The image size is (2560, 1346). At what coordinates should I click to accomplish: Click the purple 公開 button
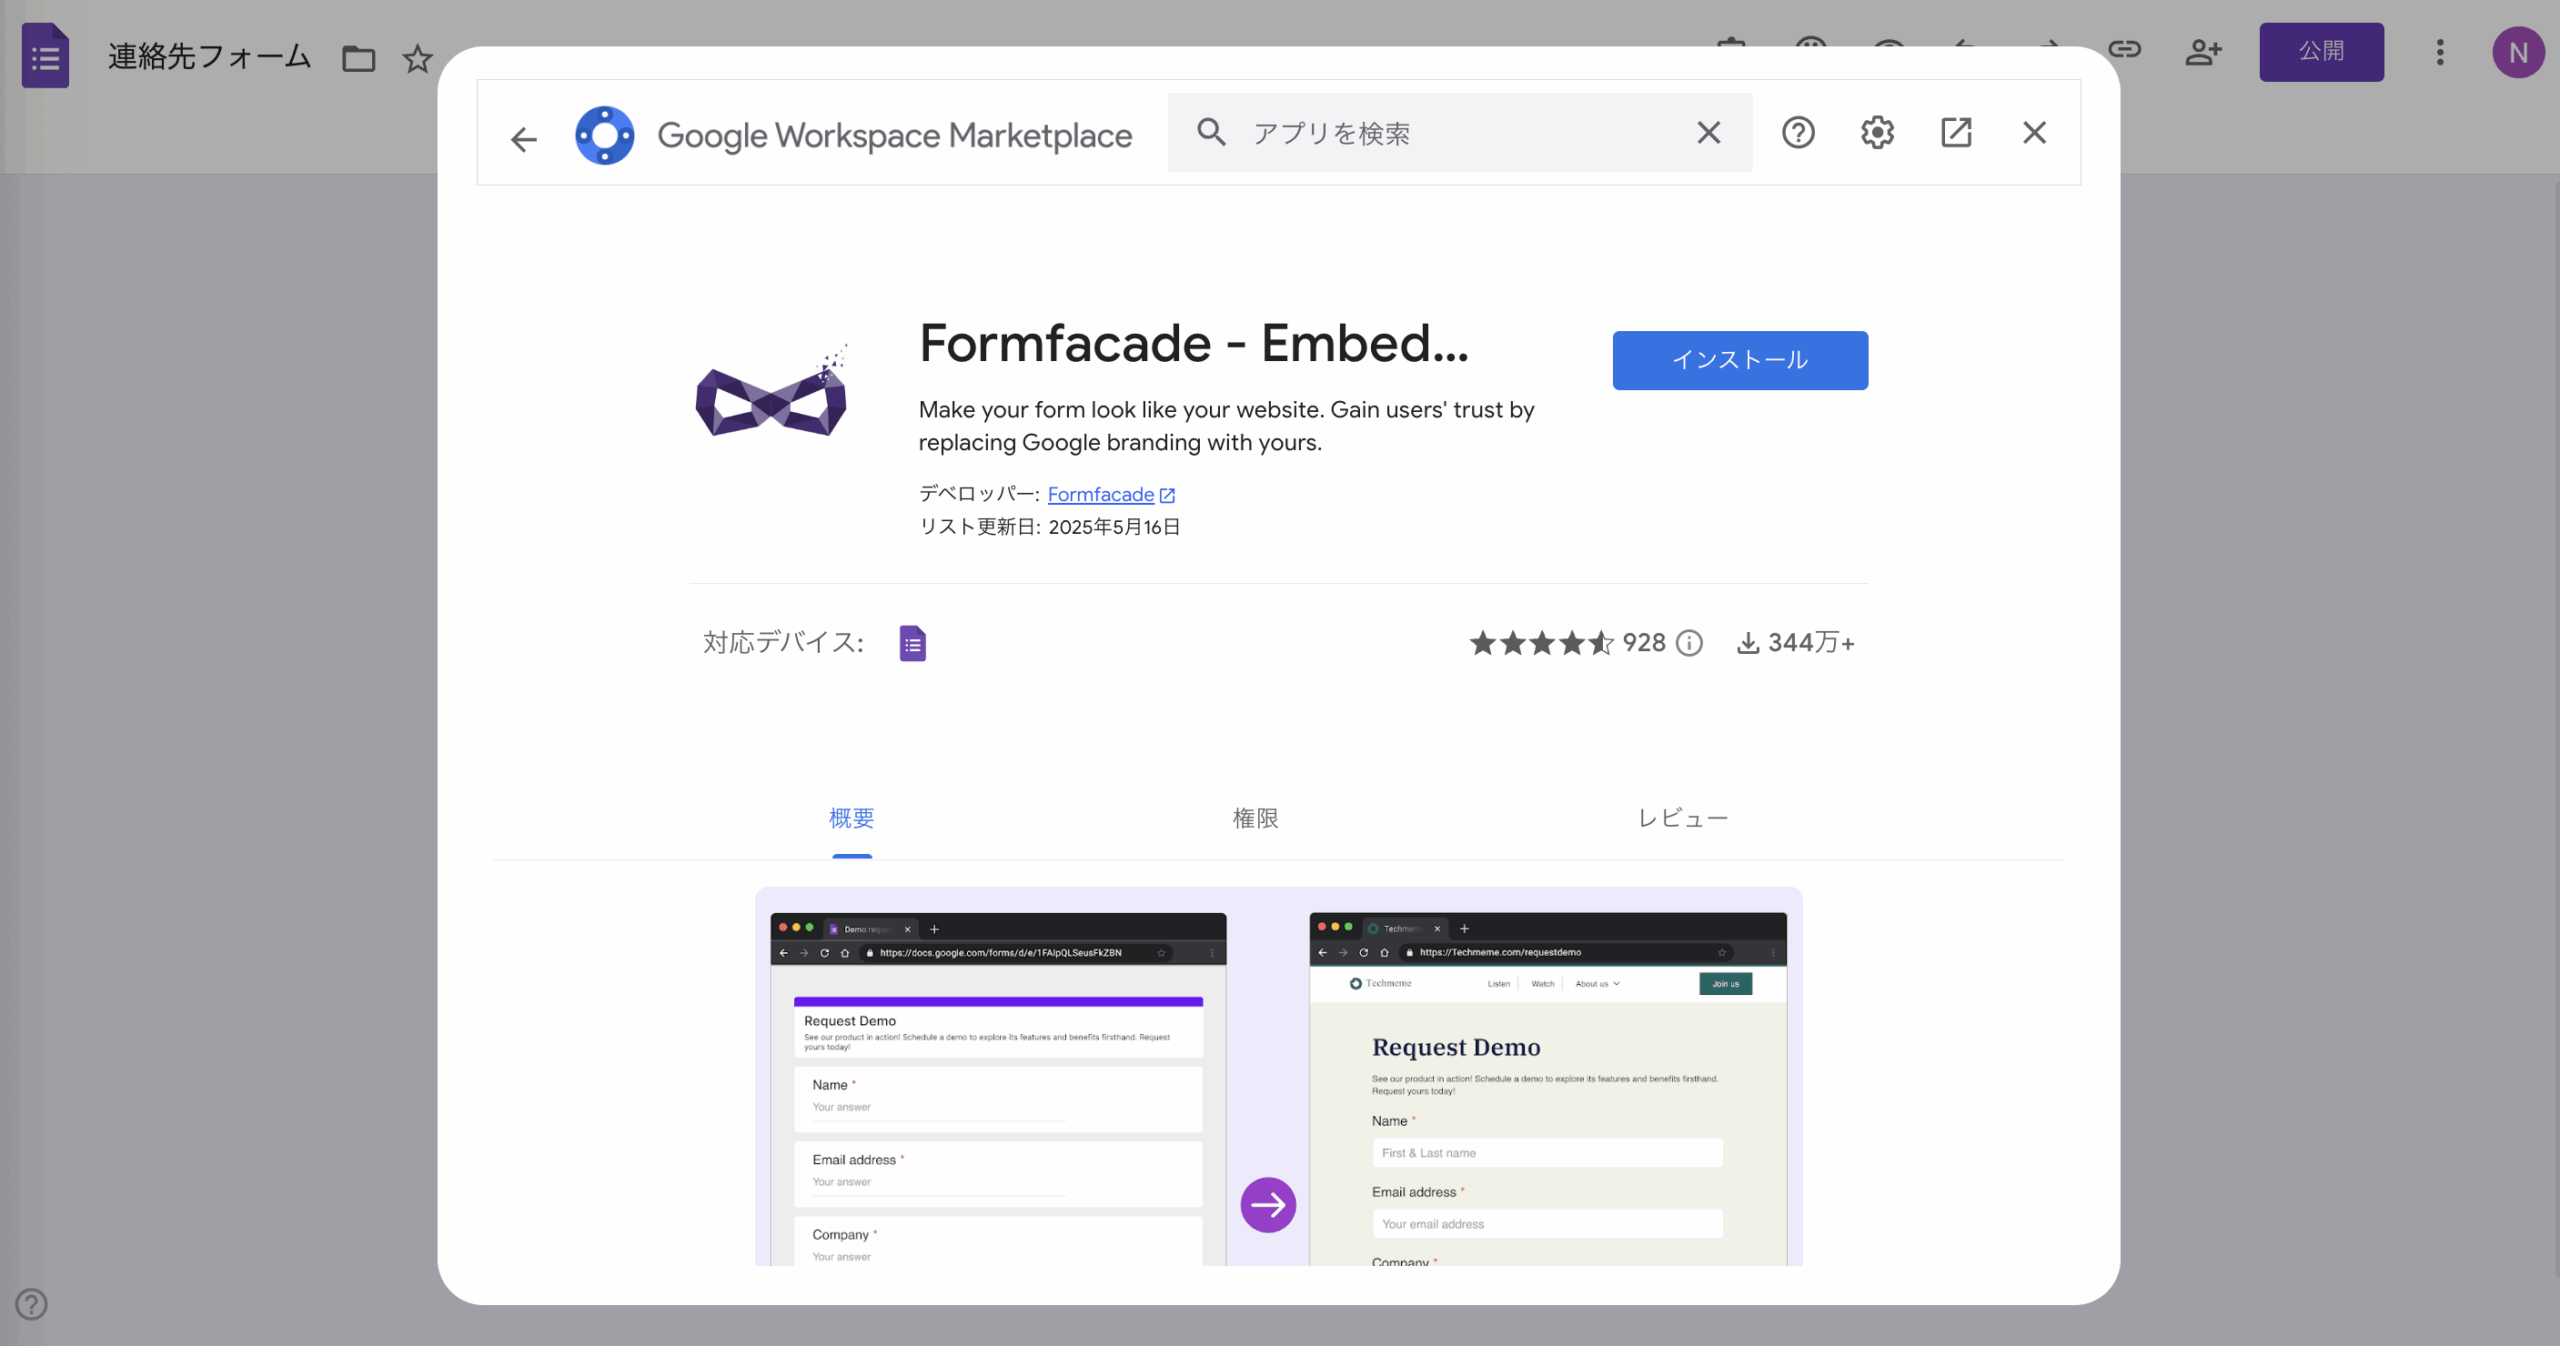[2320, 52]
